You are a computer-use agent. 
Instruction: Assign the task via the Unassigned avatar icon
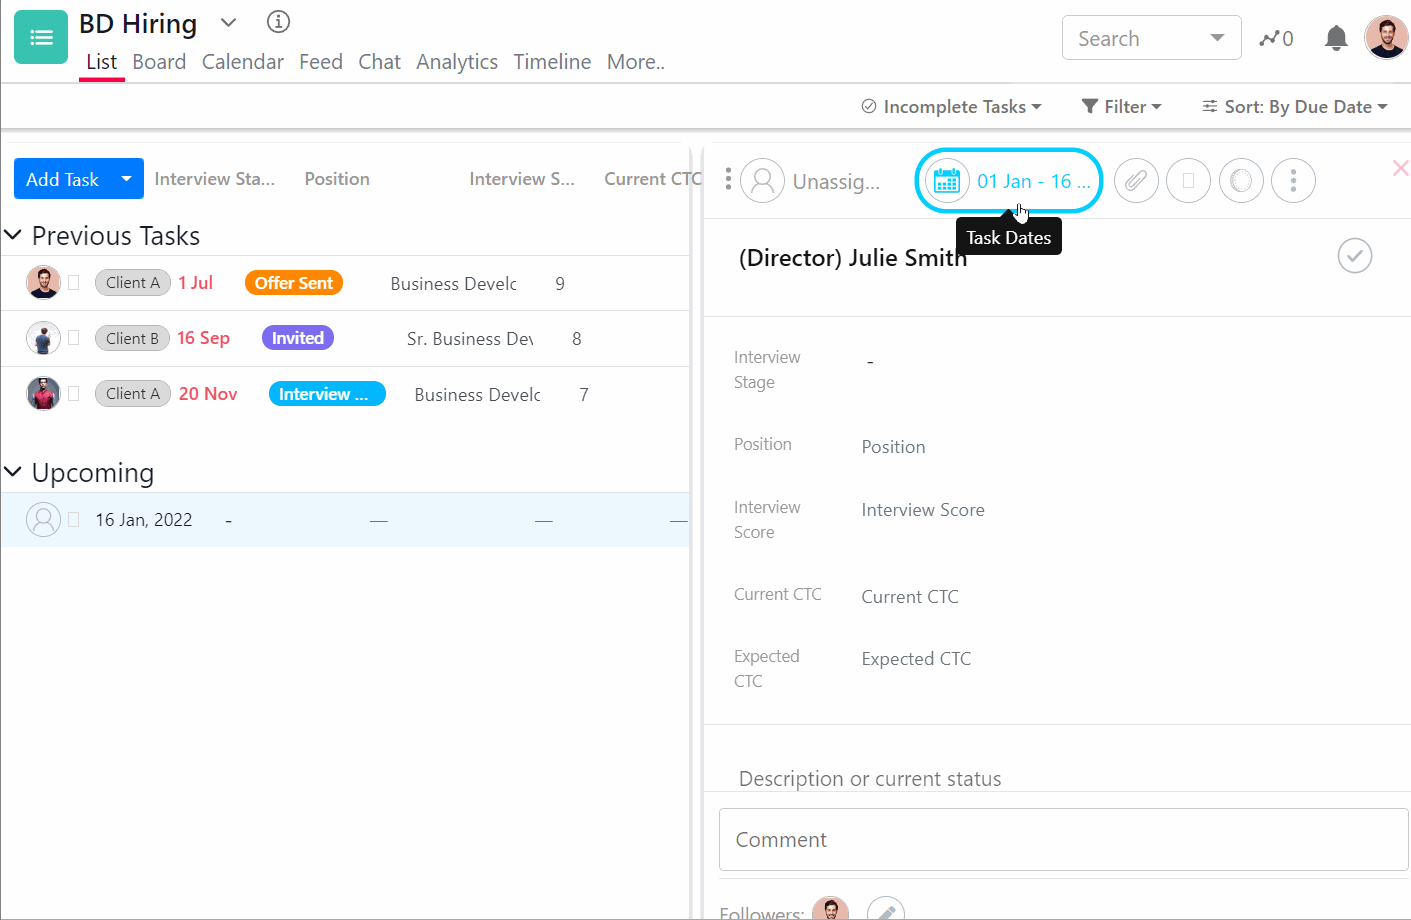tap(763, 181)
